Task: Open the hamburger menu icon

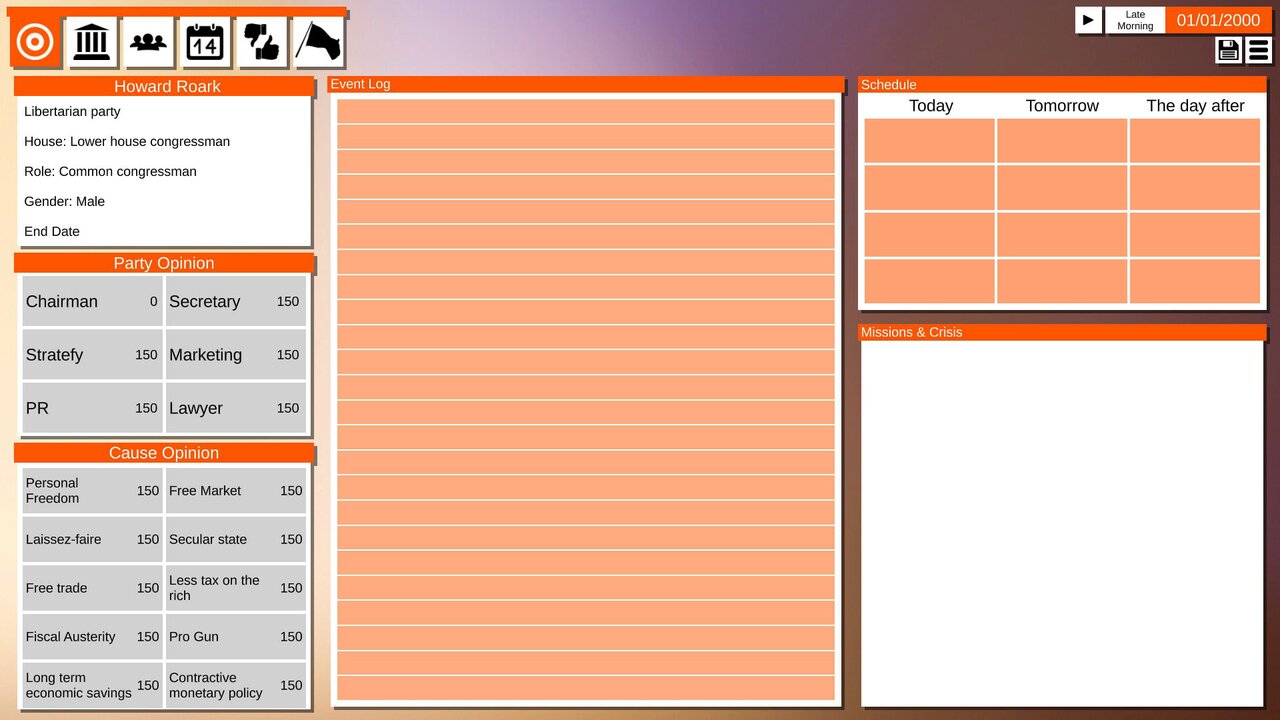Action: click(x=1258, y=50)
